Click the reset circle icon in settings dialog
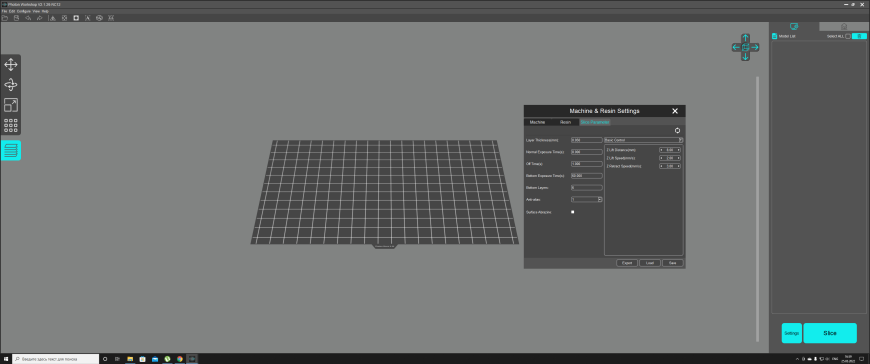This screenshot has width=870, height=364. pyautogui.click(x=677, y=130)
